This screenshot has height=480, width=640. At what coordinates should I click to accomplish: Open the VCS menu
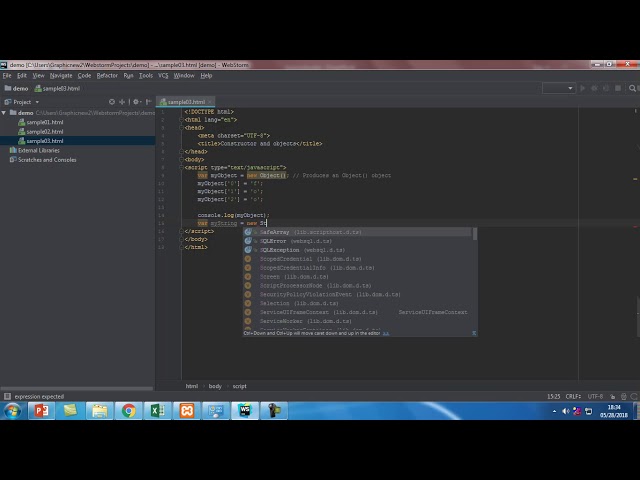(163, 76)
